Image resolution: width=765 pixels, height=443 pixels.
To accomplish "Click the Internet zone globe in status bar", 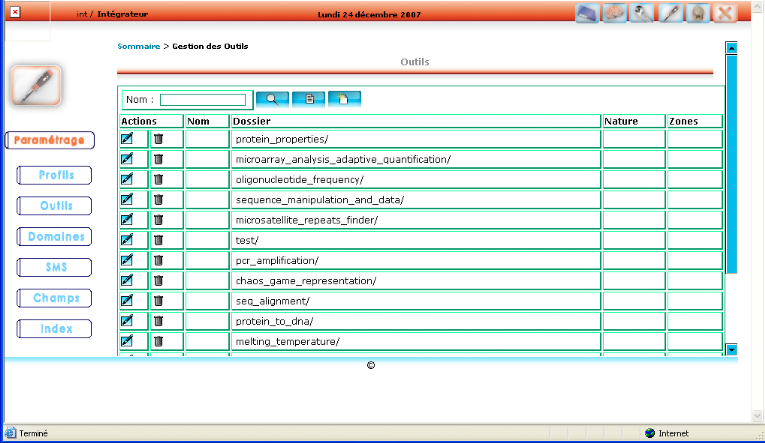I will click(x=650, y=433).
